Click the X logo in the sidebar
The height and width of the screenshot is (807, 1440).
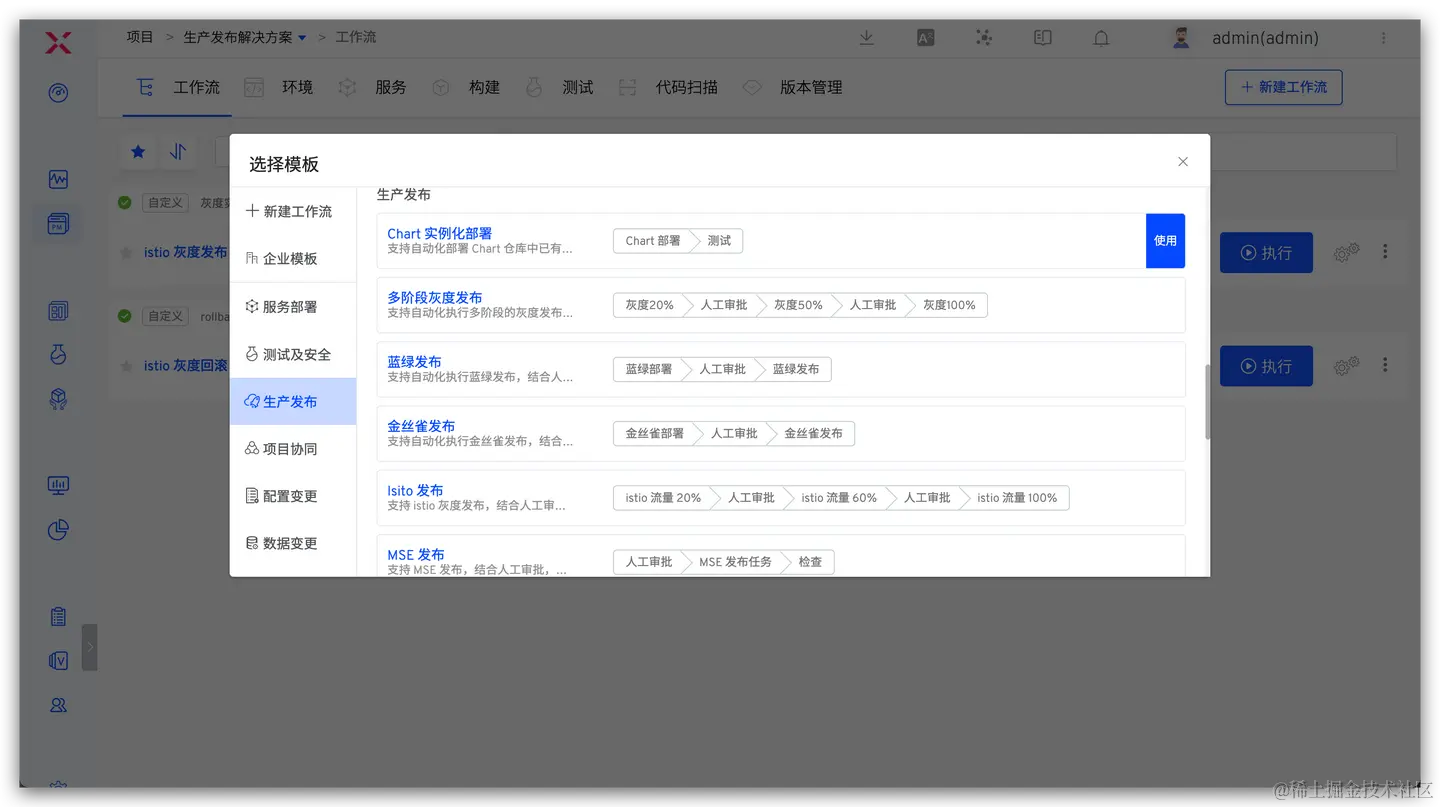coord(58,43)
